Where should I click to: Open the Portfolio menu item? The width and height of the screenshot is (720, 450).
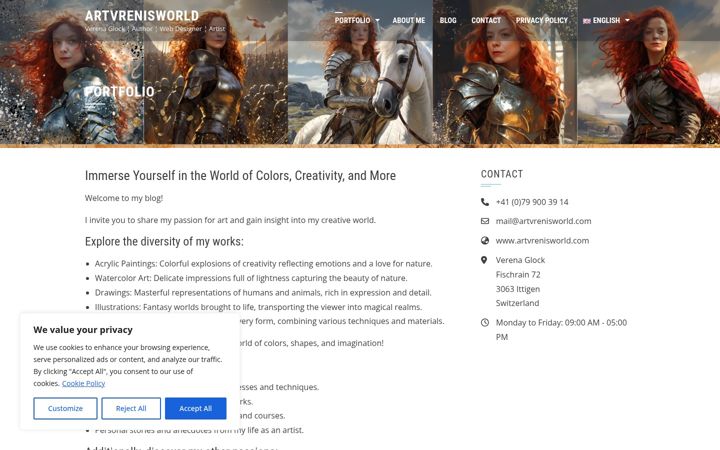[352, 20]
